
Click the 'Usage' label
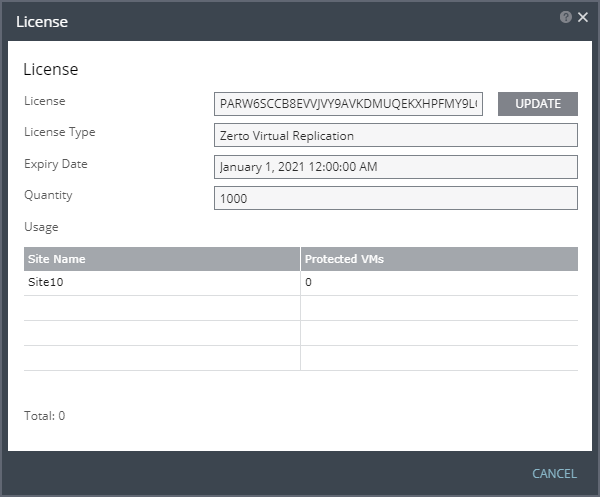pyautogui.click(x=41, y=227)
